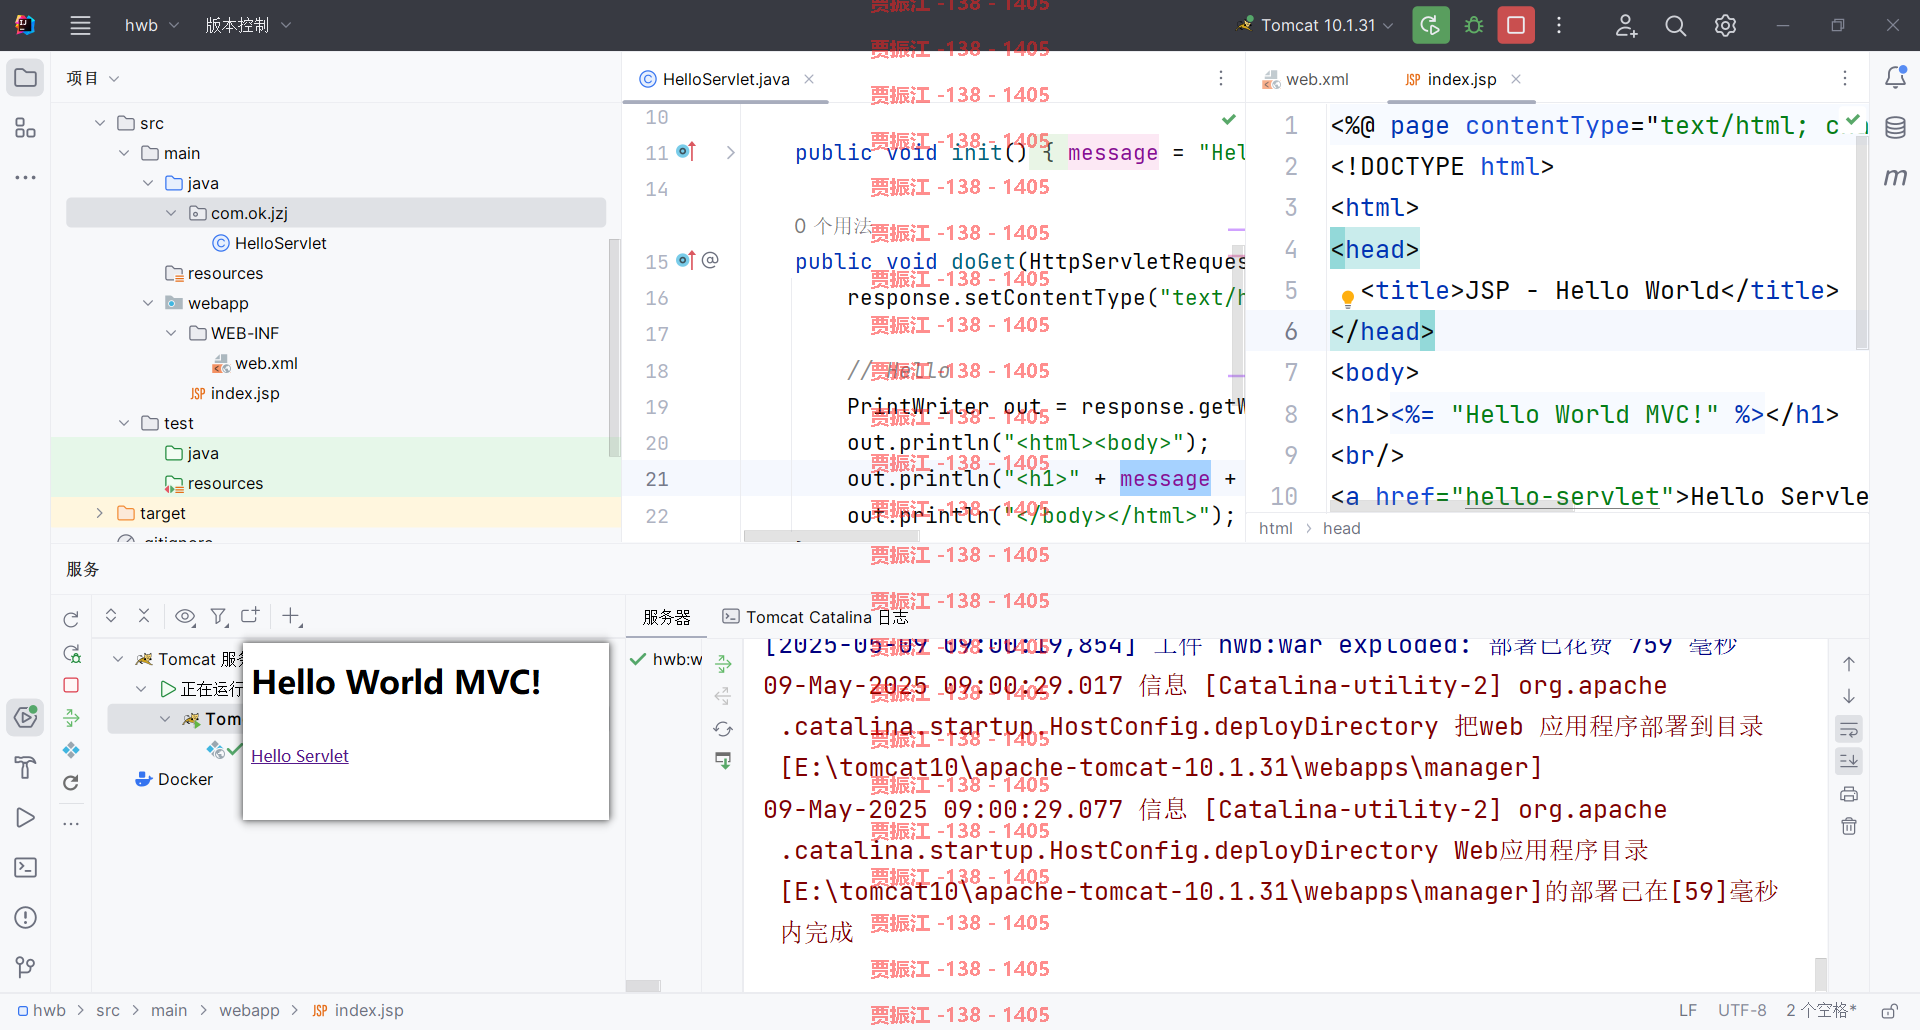Toggle the Project tool window
The width and height of the screenshot is (1920, 1030).
click(25, 78)
